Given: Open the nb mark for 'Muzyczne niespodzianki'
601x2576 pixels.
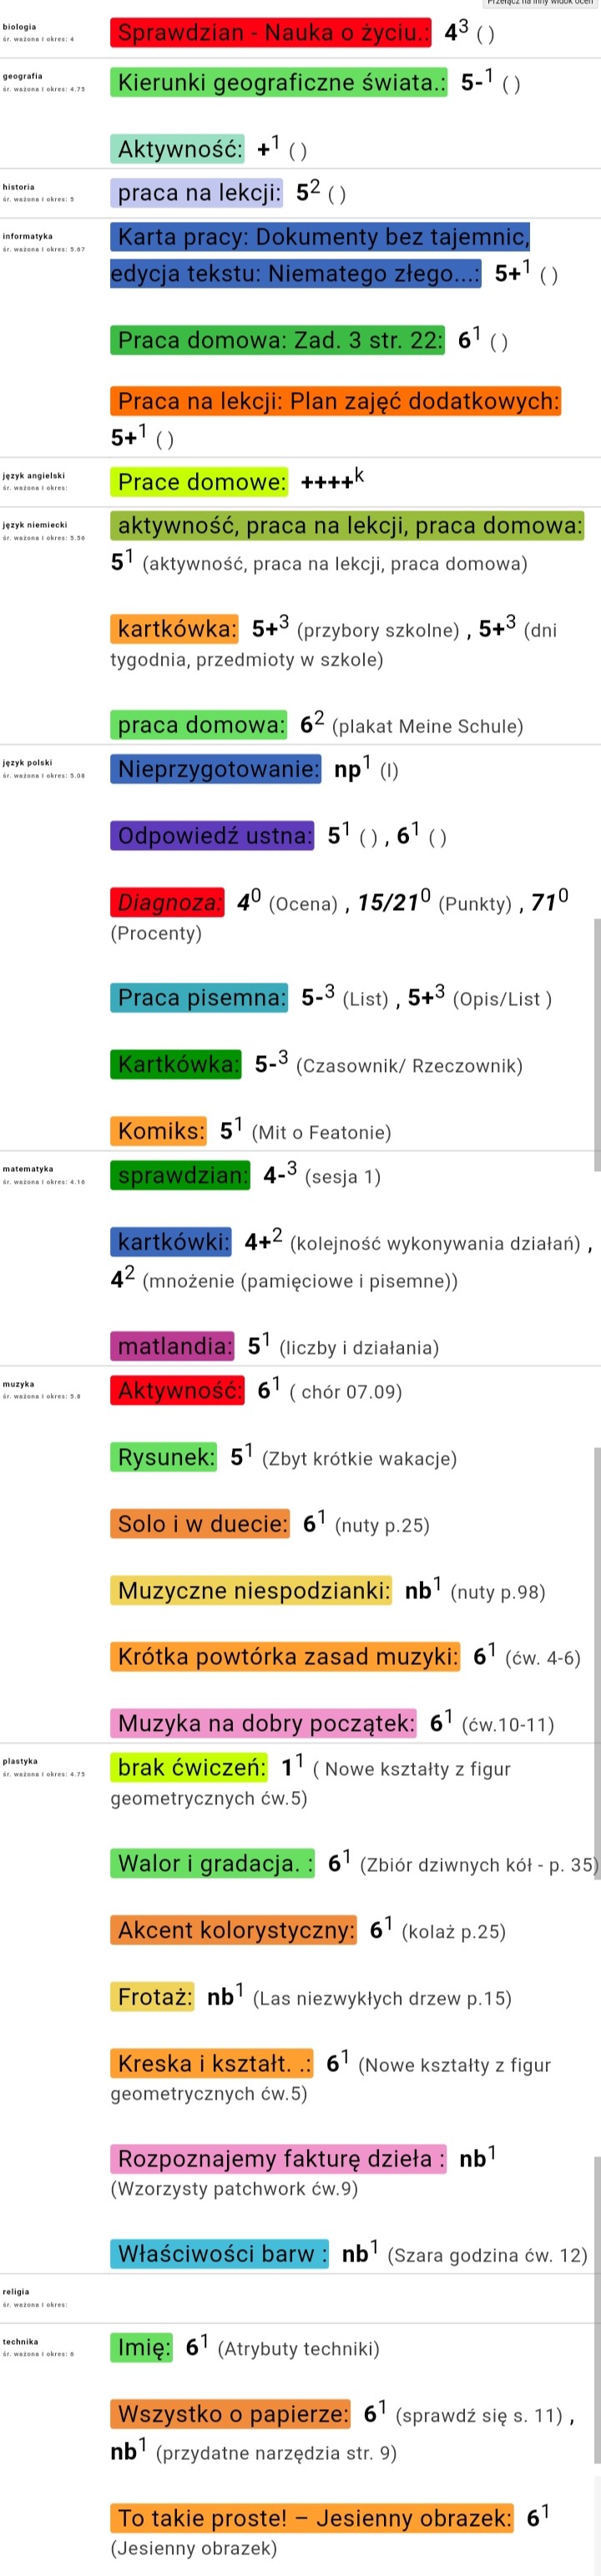Looking at the screenshot, I should pyautogui.click(x=419, y=1591).
